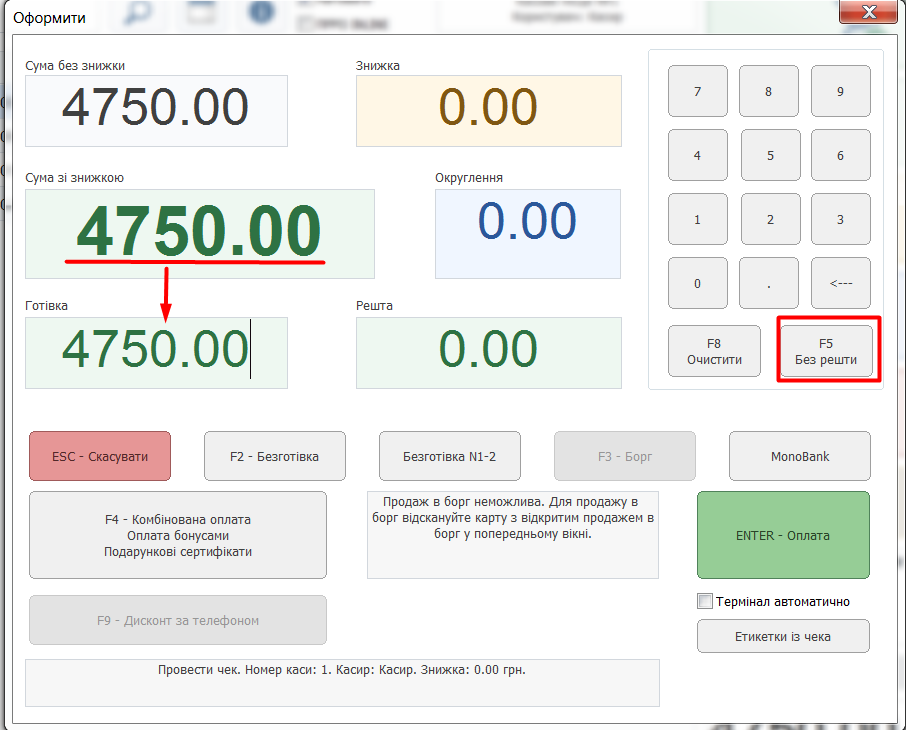Viewport: 906px width, 730px height.
Task: Click keypad digit 5
Action: tap(770, 155)
